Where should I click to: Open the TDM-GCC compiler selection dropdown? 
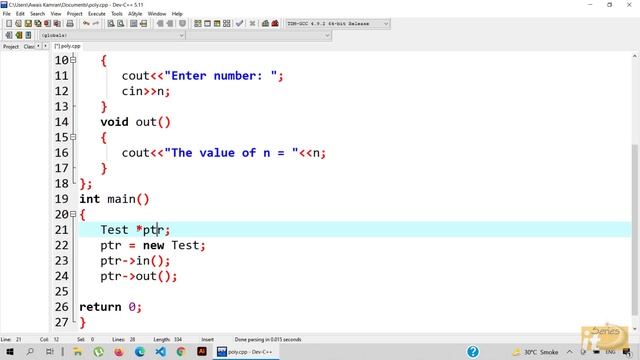pos(338,24)
